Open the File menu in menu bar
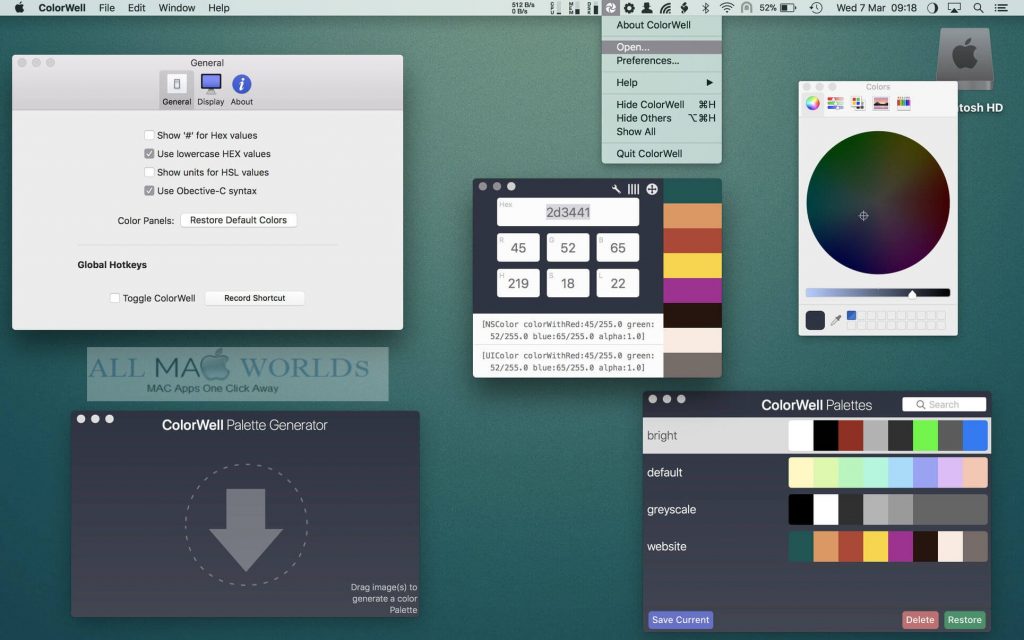1024x640 pixels. tap(106, 8)
